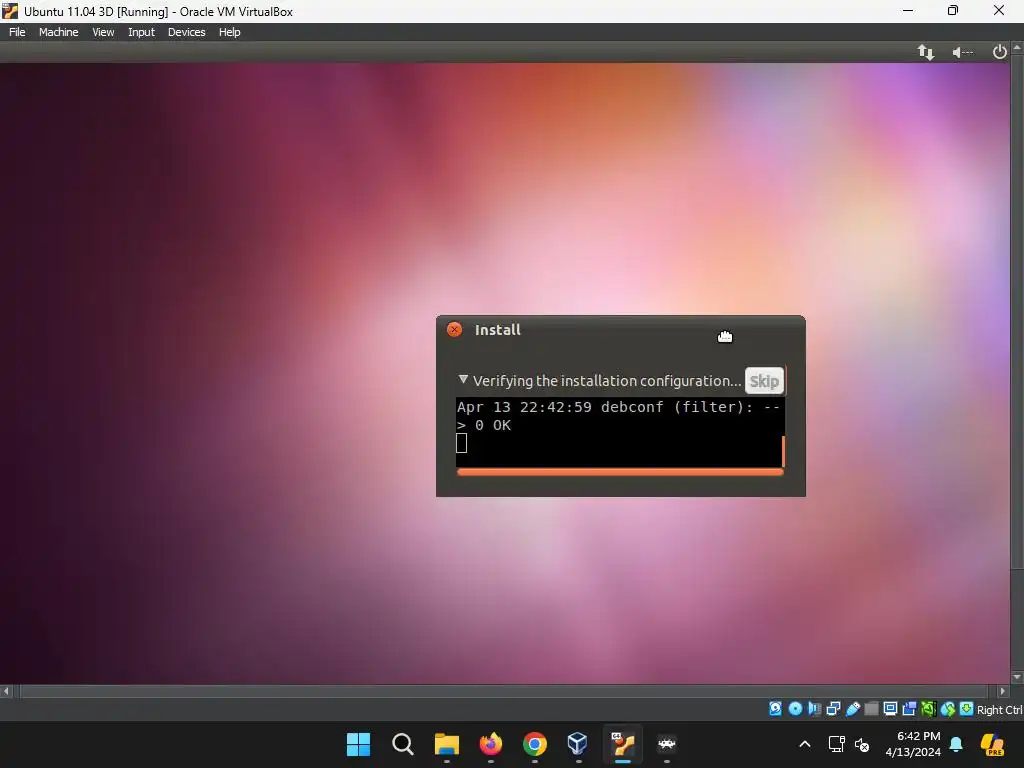Click the Install dialog title text
Image resolution: width=1024 pixels, height=768 pixels.
(x=498, y=330)
